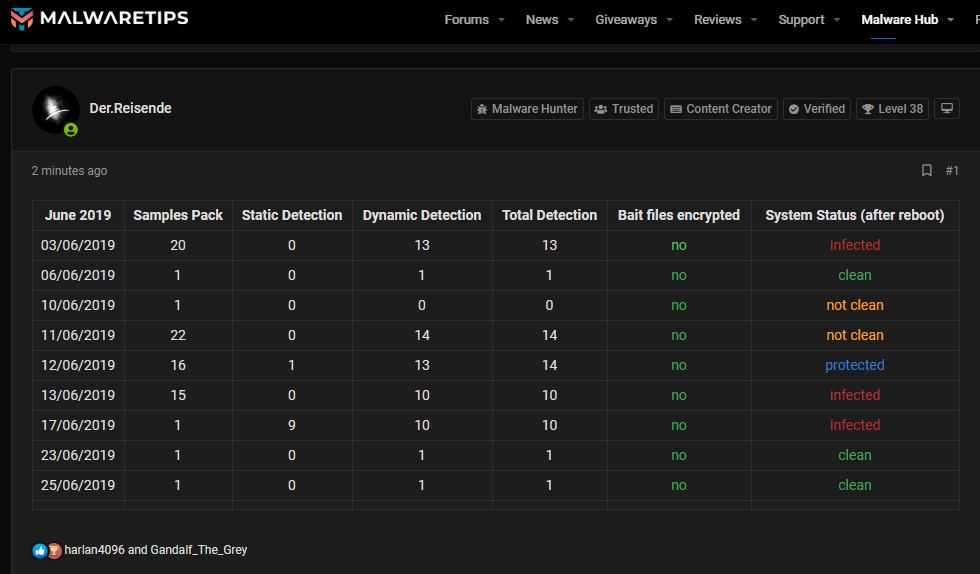Click Samples Pack value 20 in 03/06/2019 row
980x574 pixels.
tap(178, 245)
